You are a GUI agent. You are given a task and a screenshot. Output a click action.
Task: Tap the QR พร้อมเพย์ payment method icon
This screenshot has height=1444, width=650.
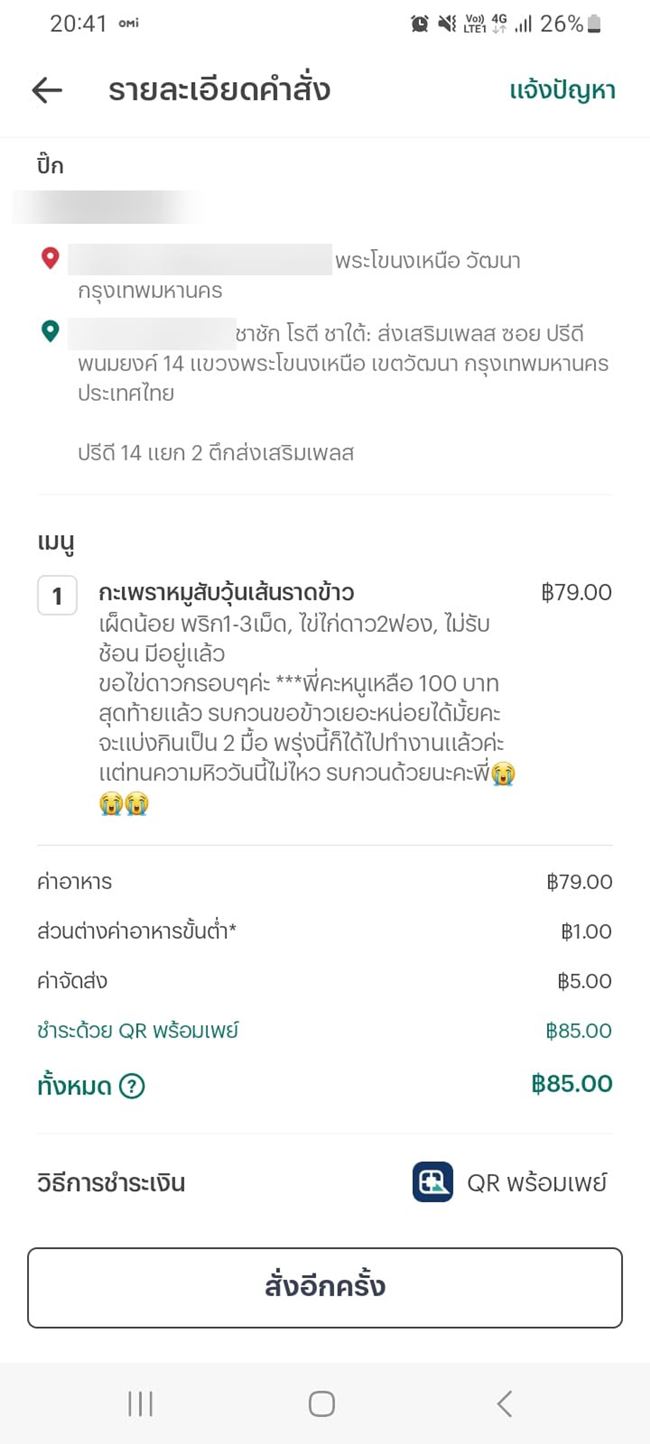coord(433,1182)
